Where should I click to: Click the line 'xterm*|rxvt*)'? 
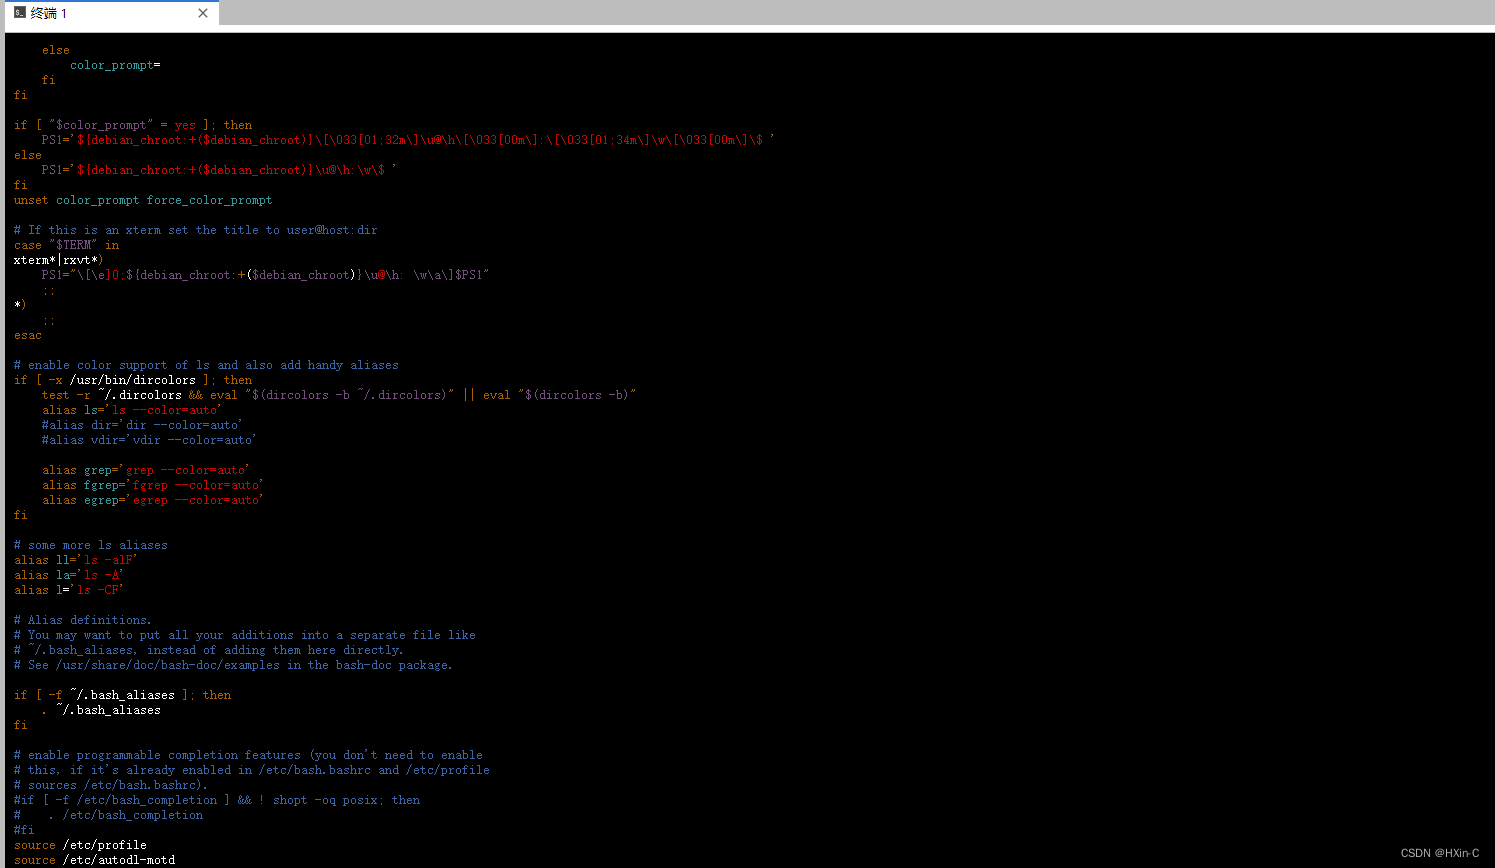pyautogui.click(x=59, y=260)
